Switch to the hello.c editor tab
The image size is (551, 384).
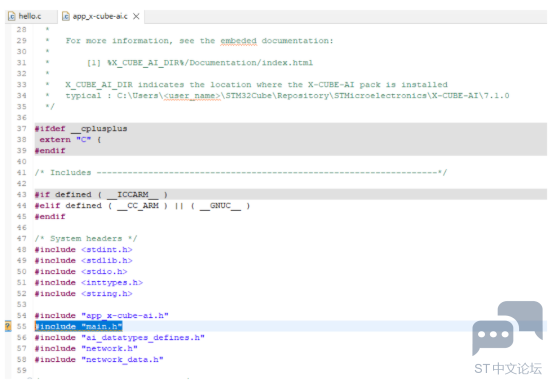(x=30, y=16)
